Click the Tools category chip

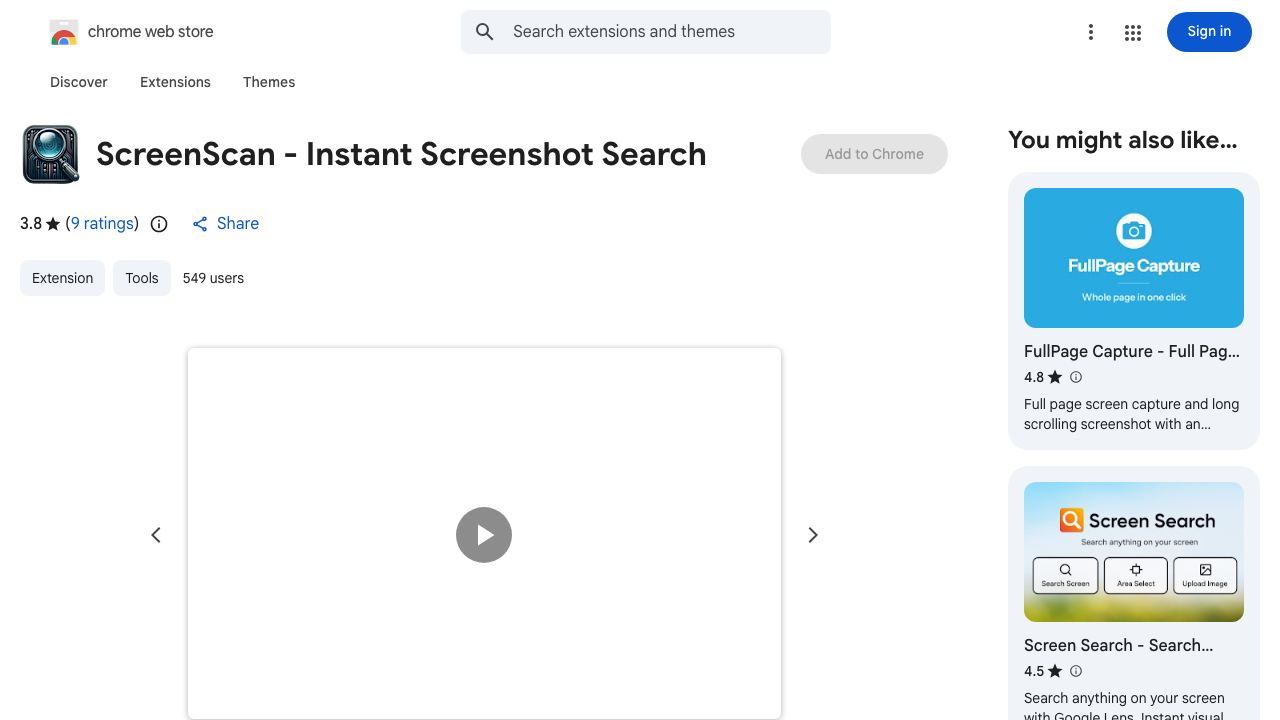coord(142,278)
